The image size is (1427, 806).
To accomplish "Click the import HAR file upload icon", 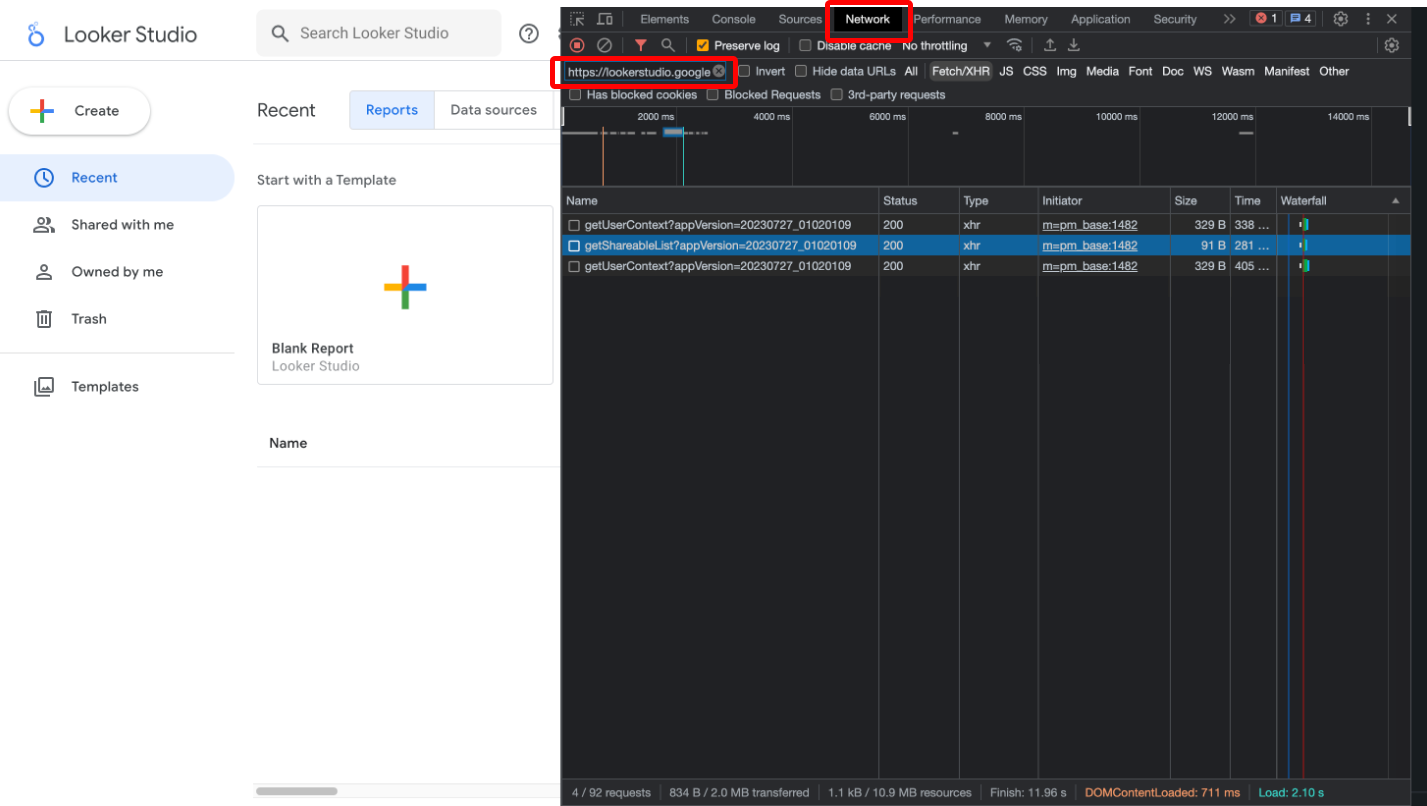I will click(x=1049, y=45).
